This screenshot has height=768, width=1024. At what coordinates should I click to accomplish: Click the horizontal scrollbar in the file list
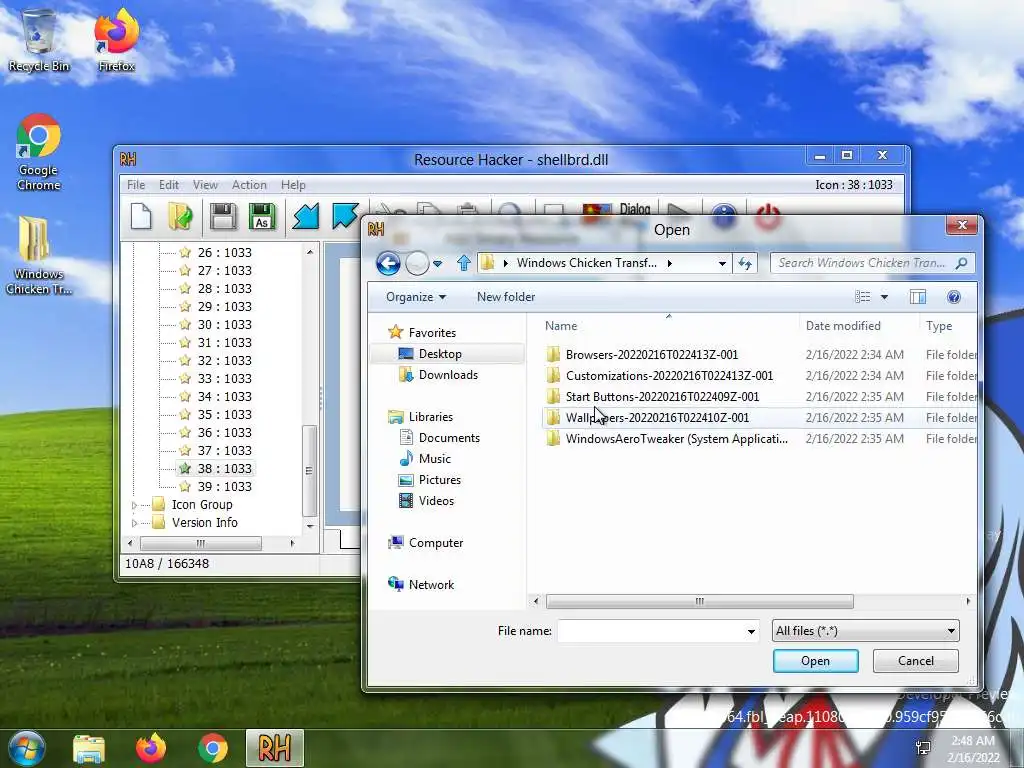(699, 601)
